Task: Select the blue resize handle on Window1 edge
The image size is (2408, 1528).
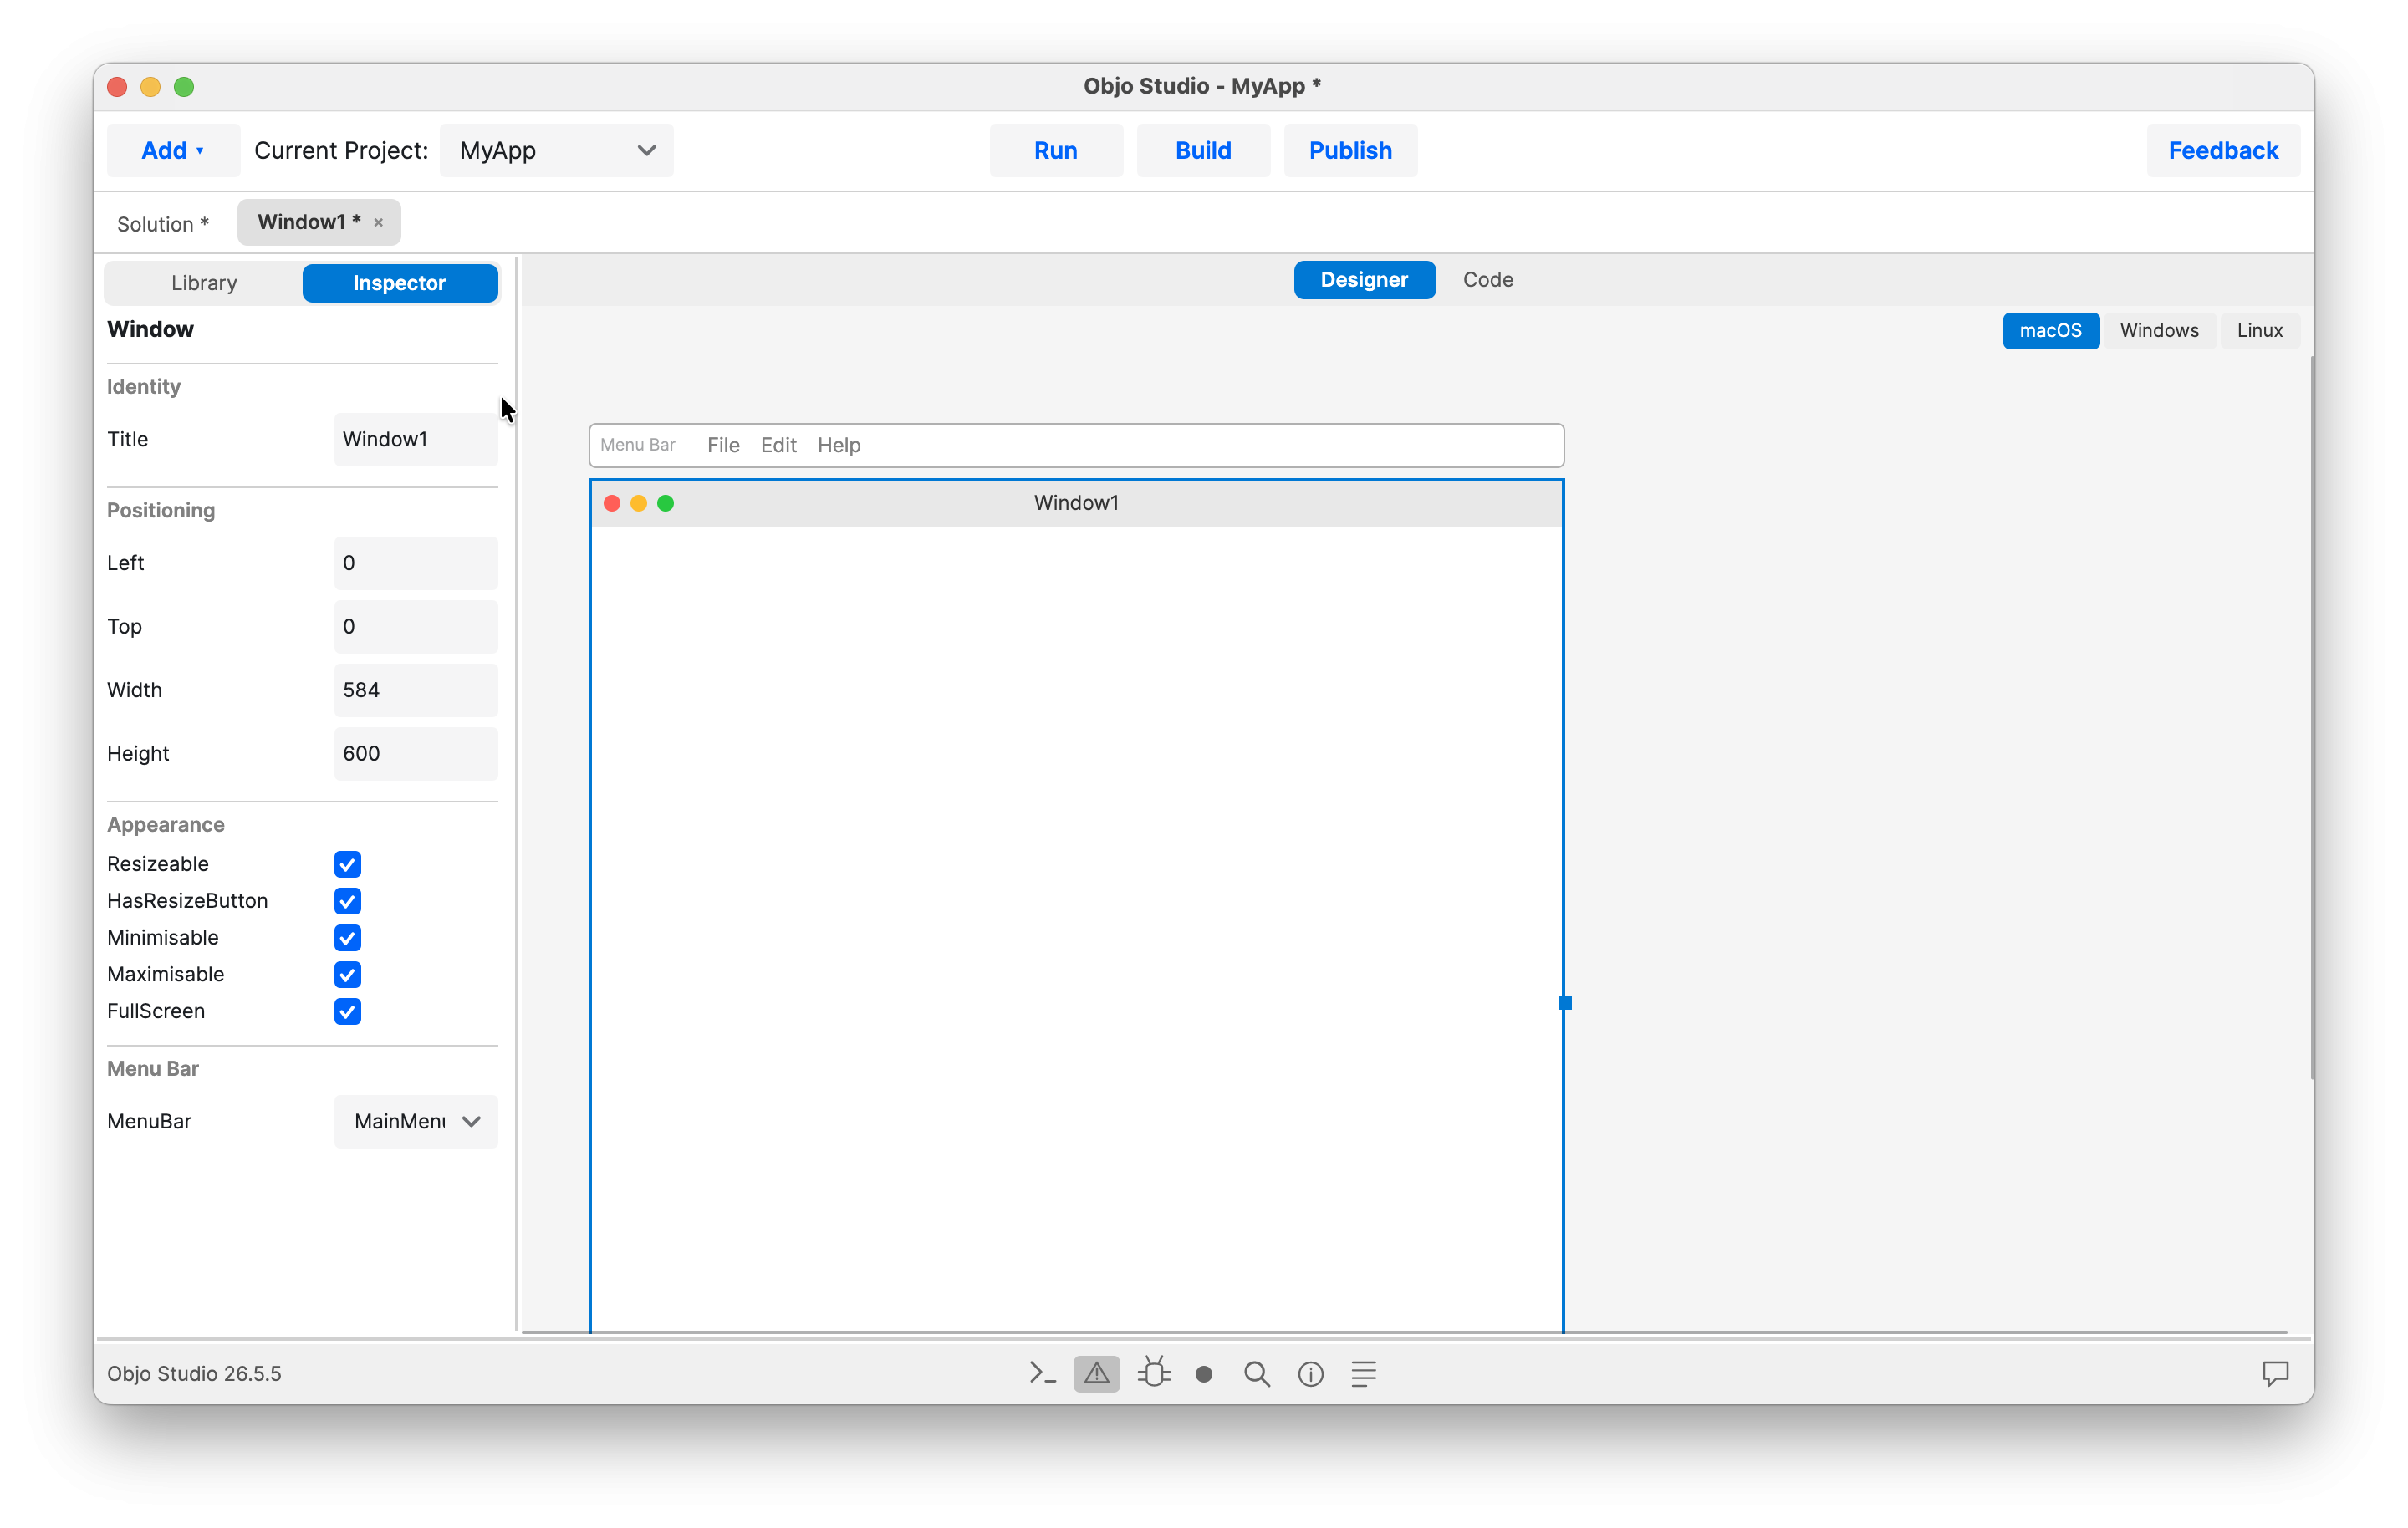Action: pos(1565,1003)
